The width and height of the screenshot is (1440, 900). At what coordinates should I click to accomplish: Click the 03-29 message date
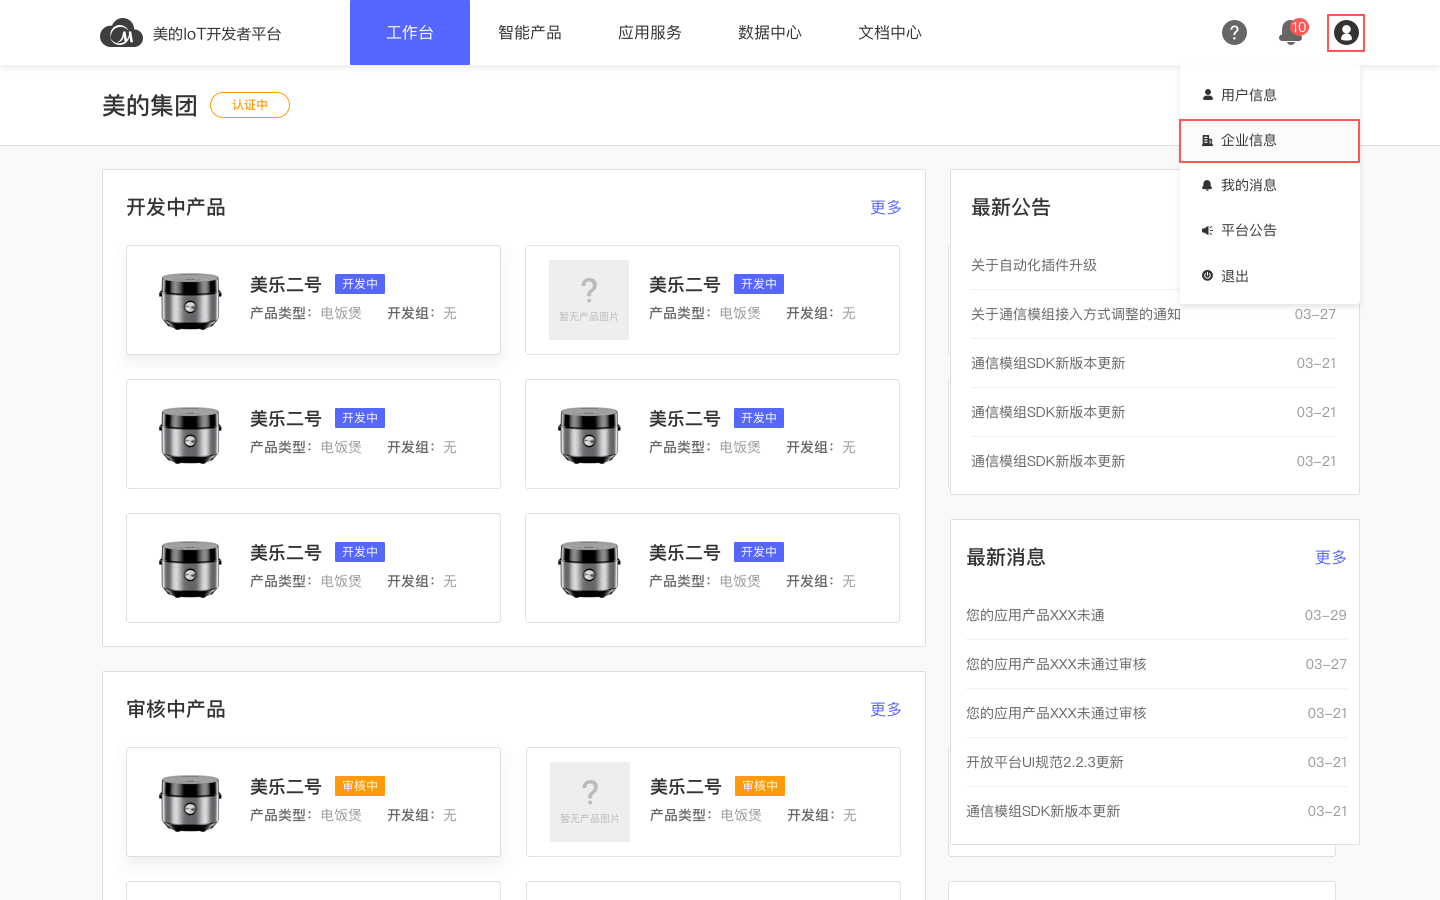[1326, 615]
